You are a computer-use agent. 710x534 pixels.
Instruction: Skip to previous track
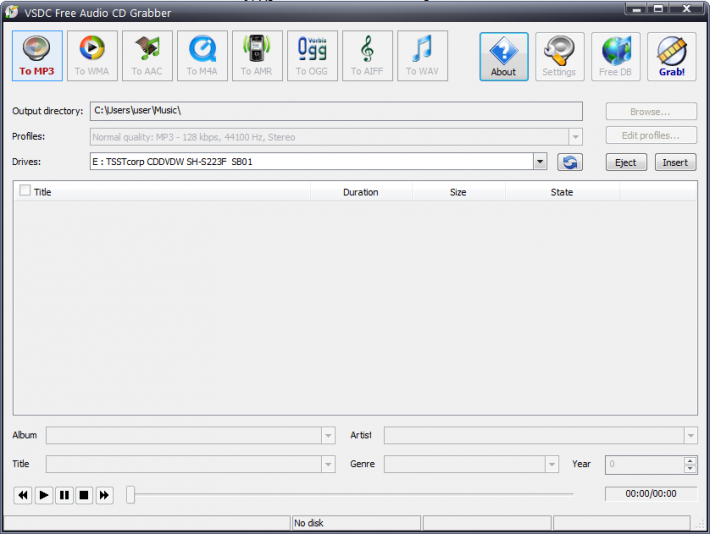click(x=23, y=495)
